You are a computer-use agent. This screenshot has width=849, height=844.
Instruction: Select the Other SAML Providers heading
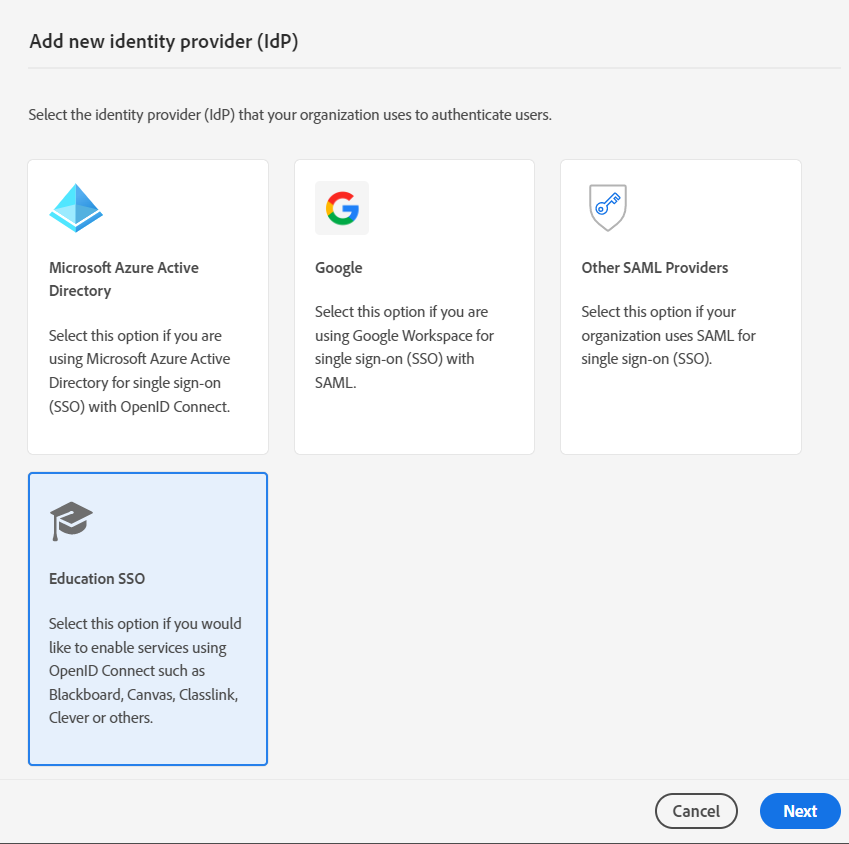click(655, 268)
